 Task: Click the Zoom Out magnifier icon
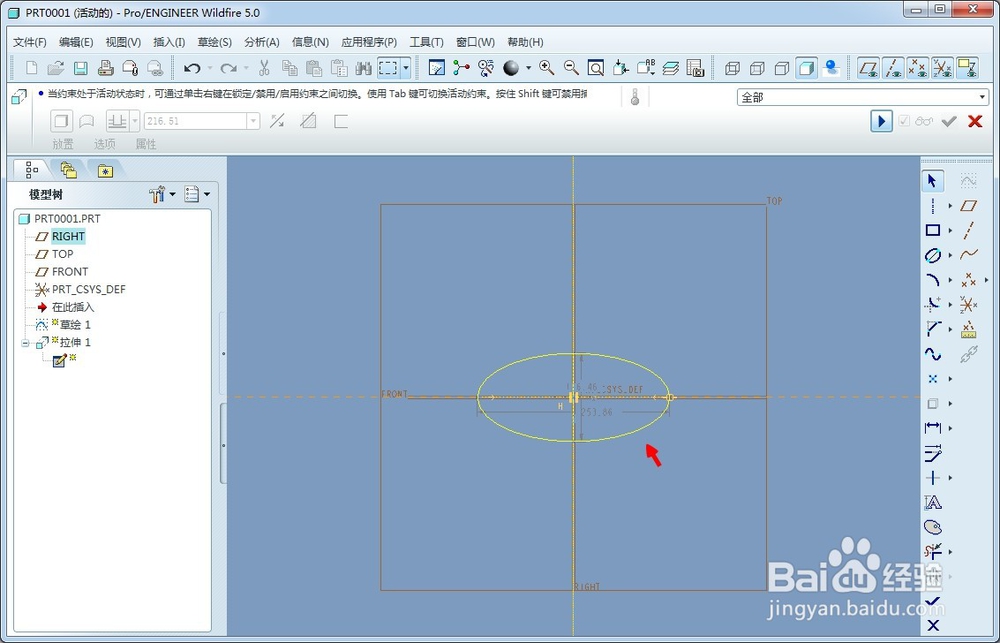[571, 68]
